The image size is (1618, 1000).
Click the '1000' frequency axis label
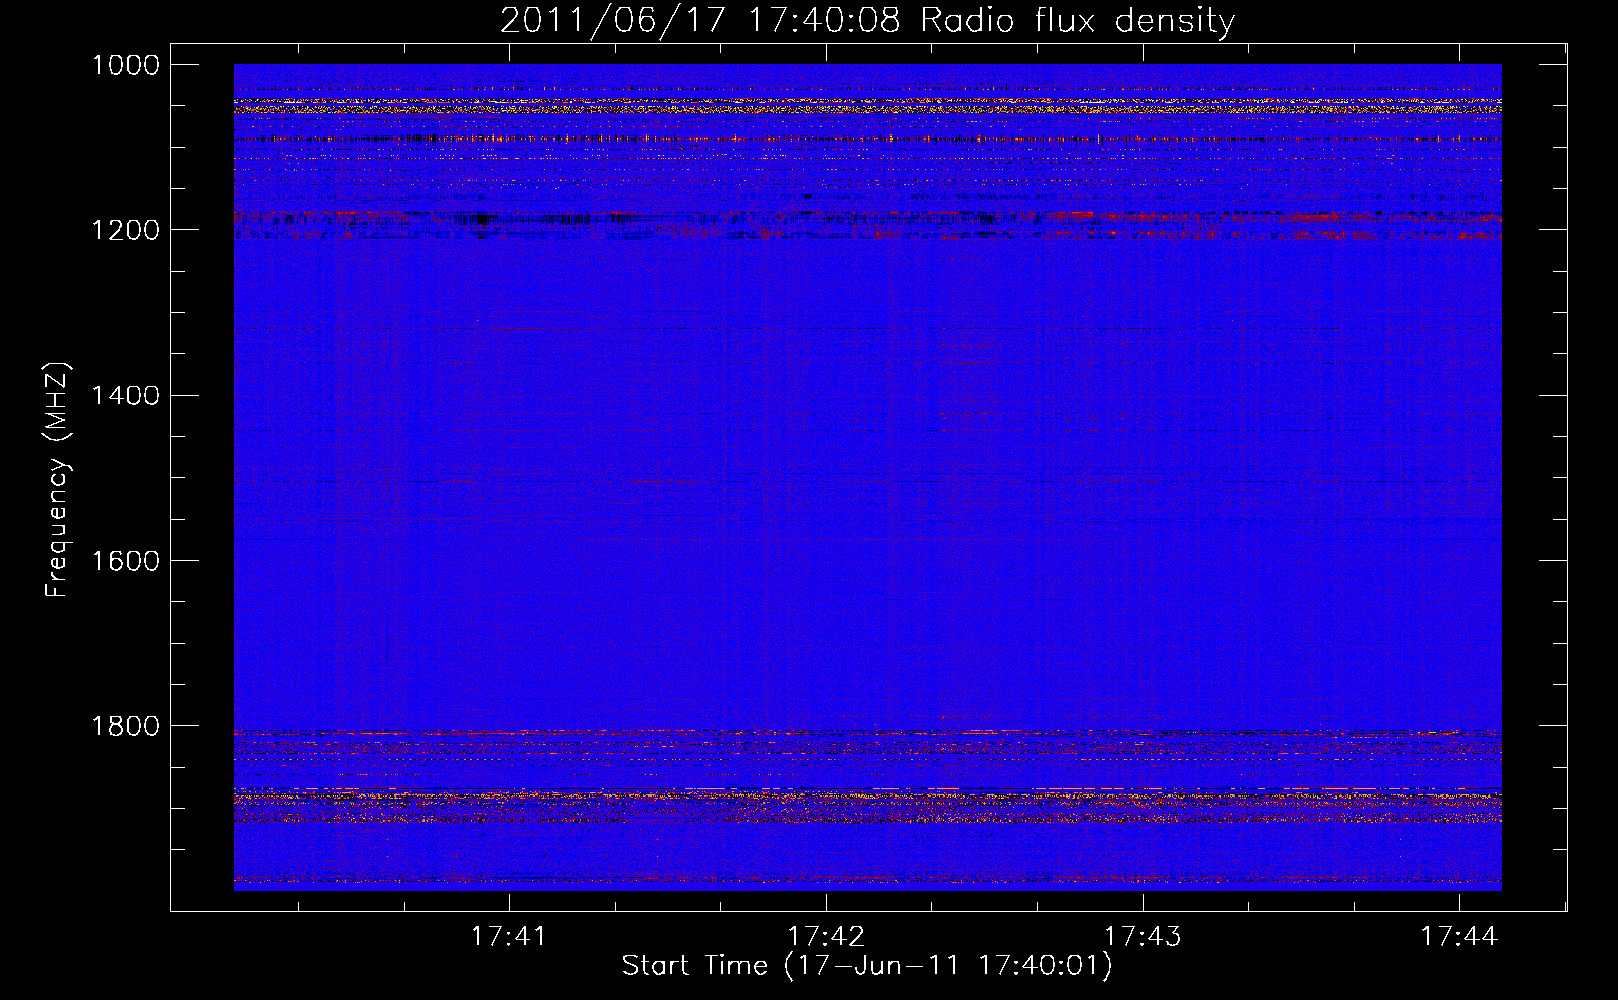tap(126, 65)
